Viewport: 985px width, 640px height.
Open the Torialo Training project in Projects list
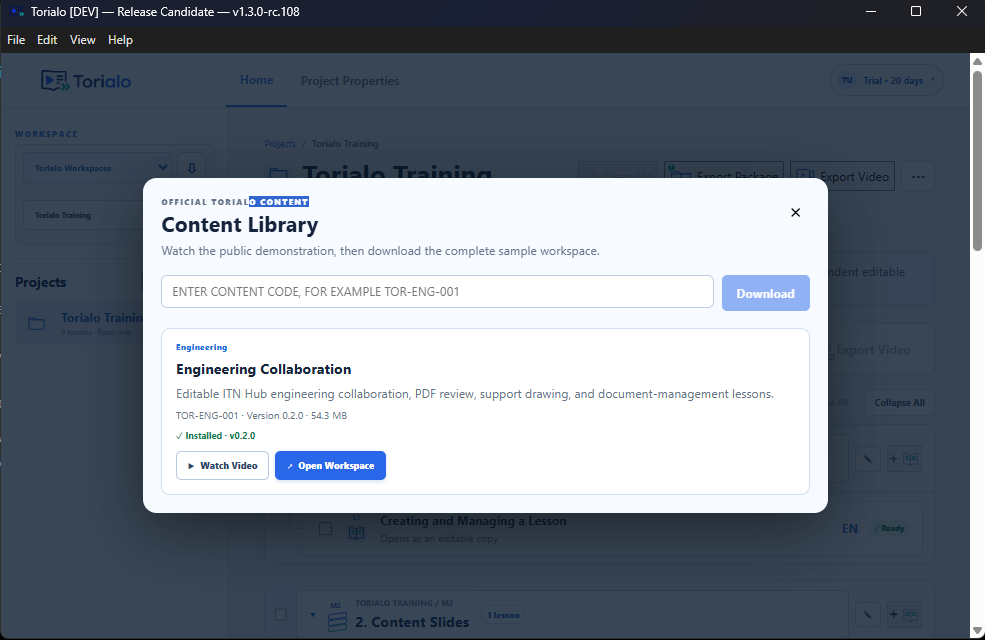coord(80,323)
